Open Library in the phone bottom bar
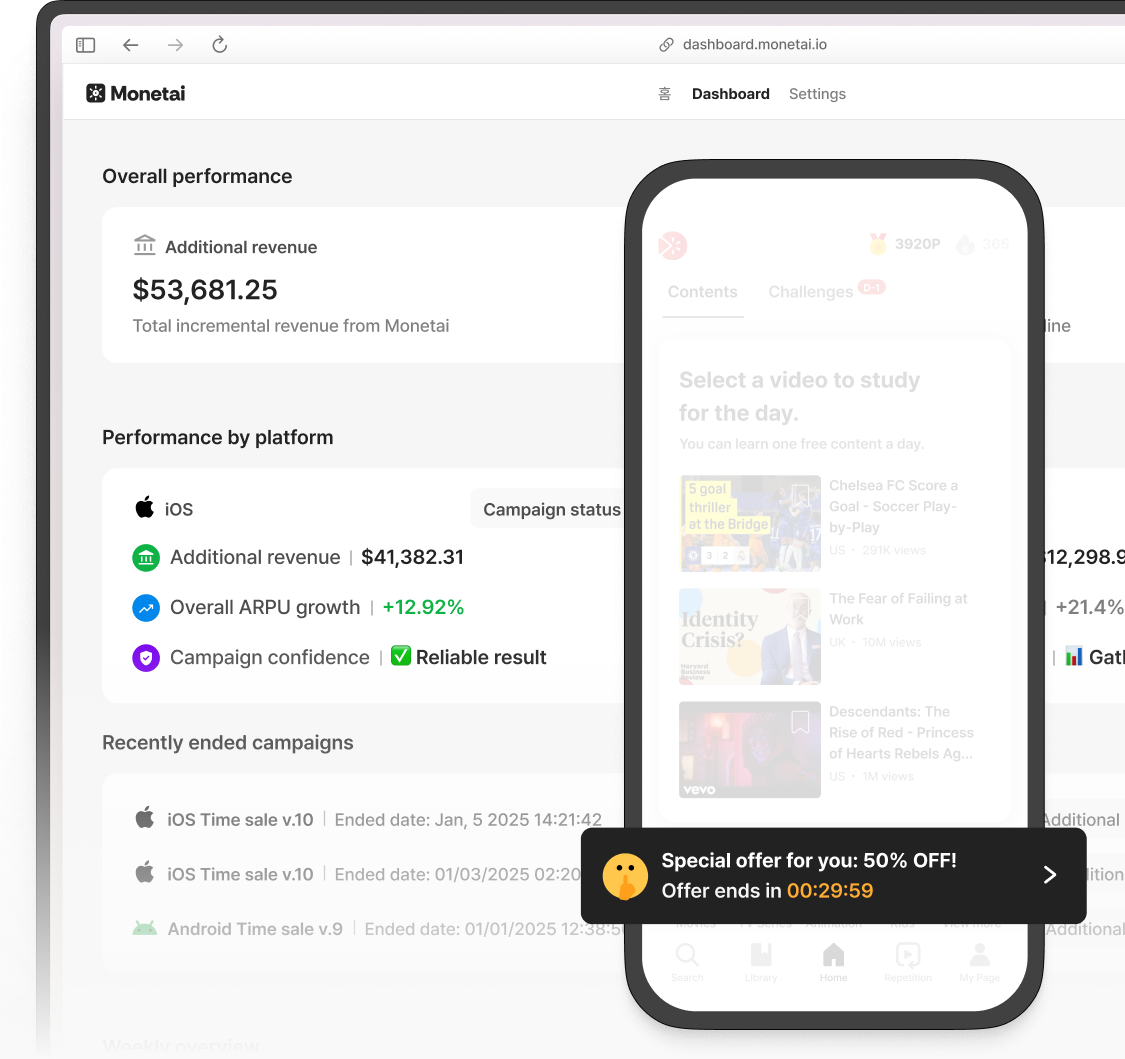Image resolution: width=1125 pixels, height=1059 pixels. 760,960
